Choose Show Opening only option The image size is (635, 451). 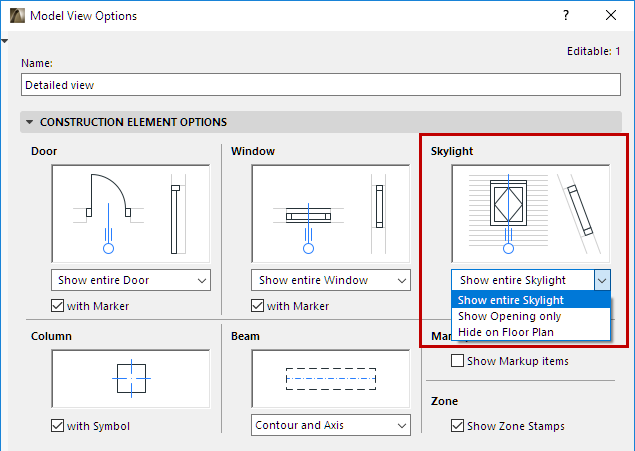click(531, 316)
